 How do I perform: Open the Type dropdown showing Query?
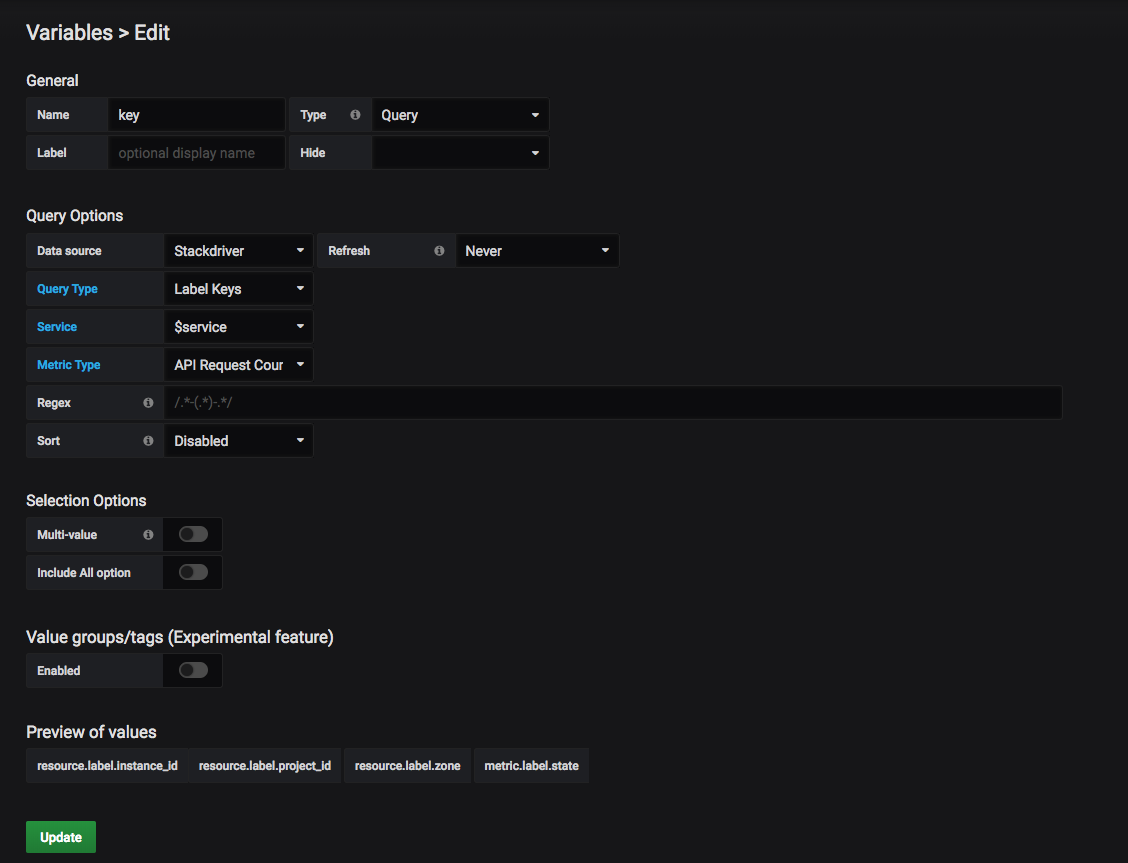tap(460, 115)
